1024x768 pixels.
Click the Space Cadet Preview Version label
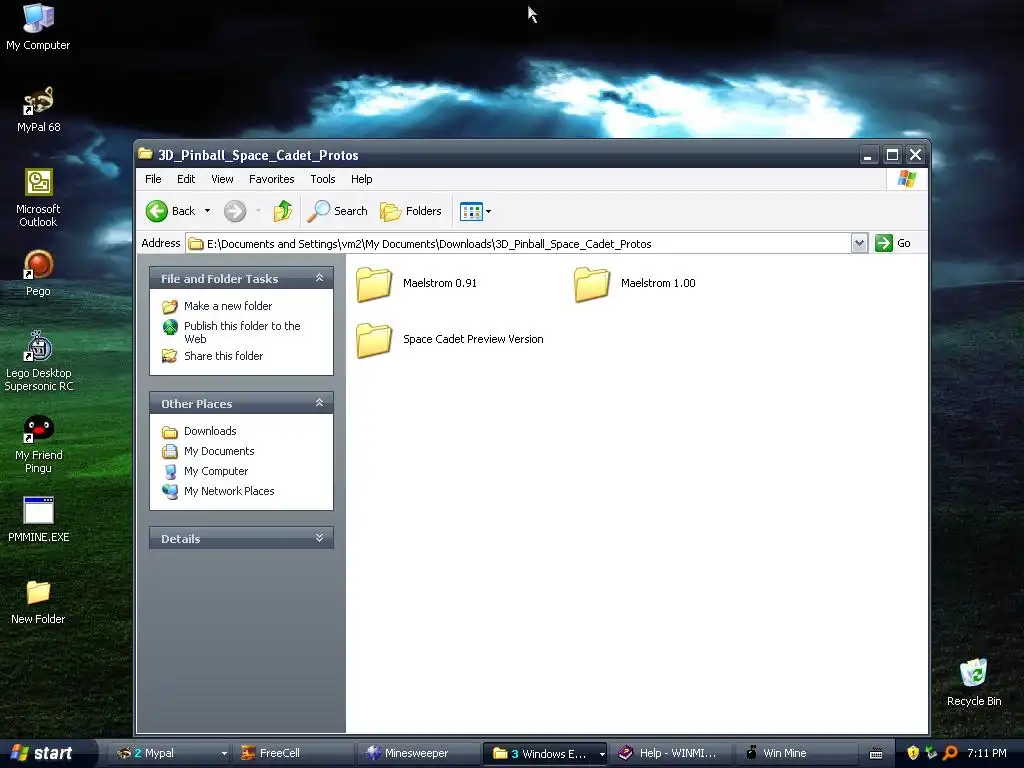coord(473,339)
